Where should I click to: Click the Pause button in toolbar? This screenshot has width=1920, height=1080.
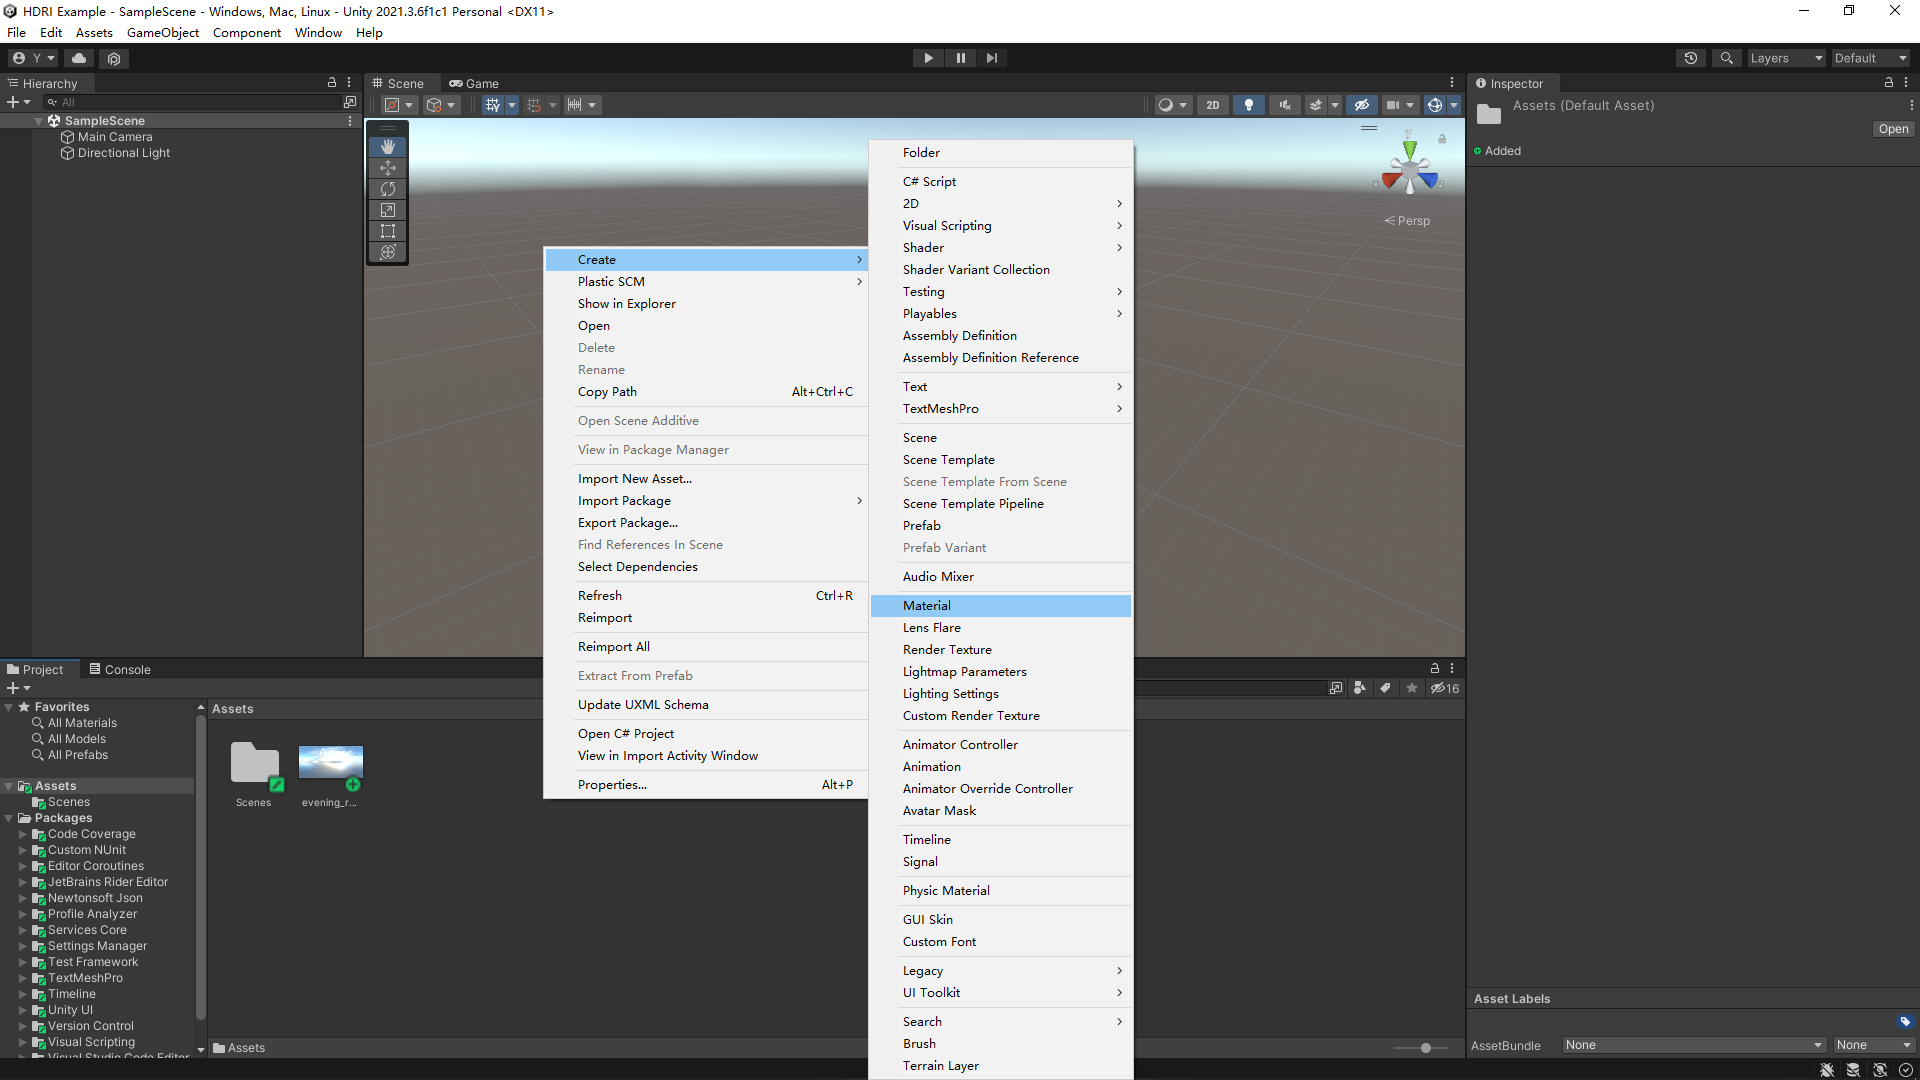[960, 57]
